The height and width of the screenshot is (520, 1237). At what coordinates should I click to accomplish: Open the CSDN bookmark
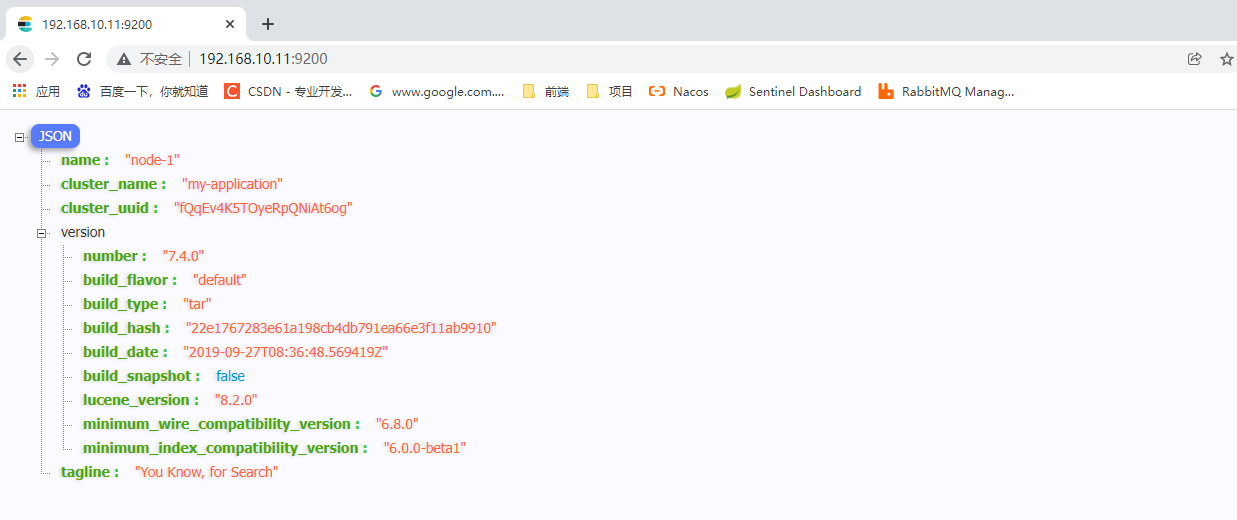[x=288, y=91]
